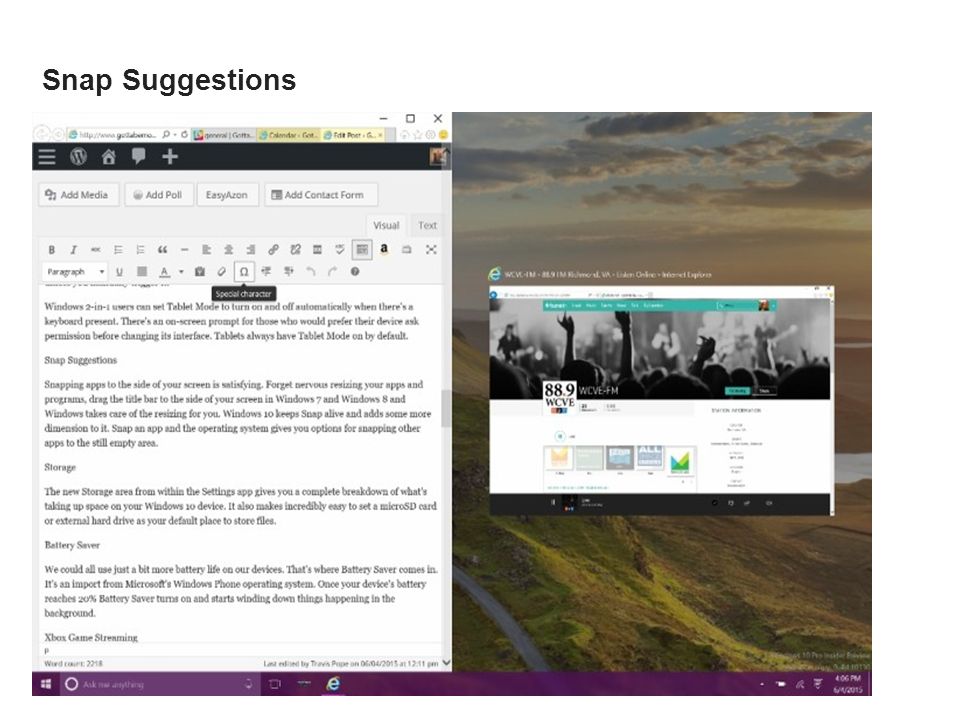Justify the text alignment
The image size is (960, 720).
tap(141, 272)
